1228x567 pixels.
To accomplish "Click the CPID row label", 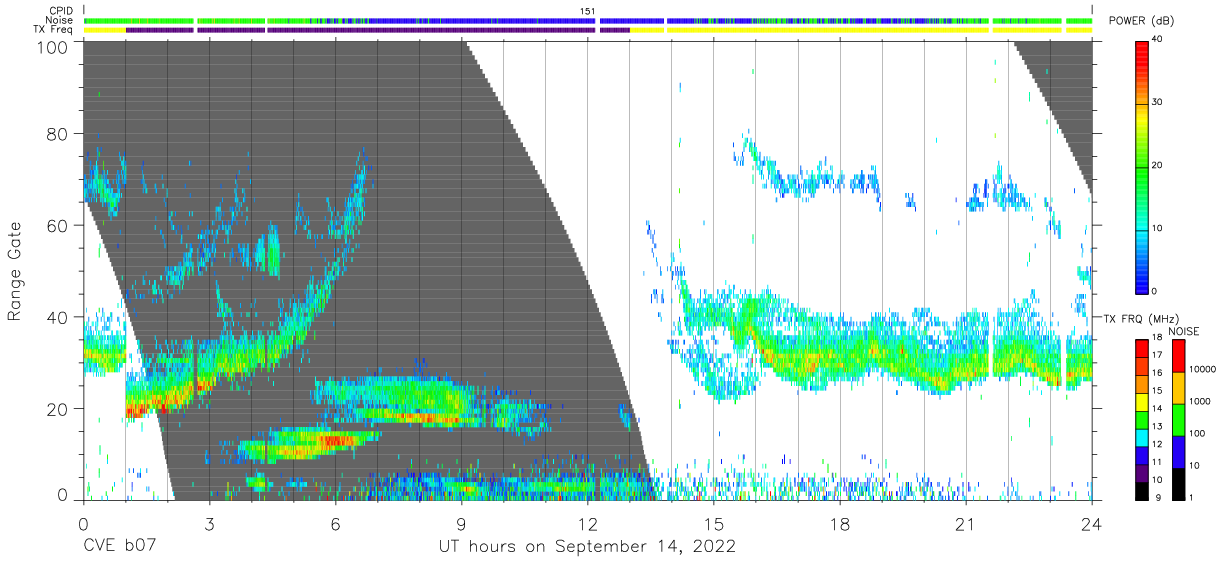I will 60,11.
